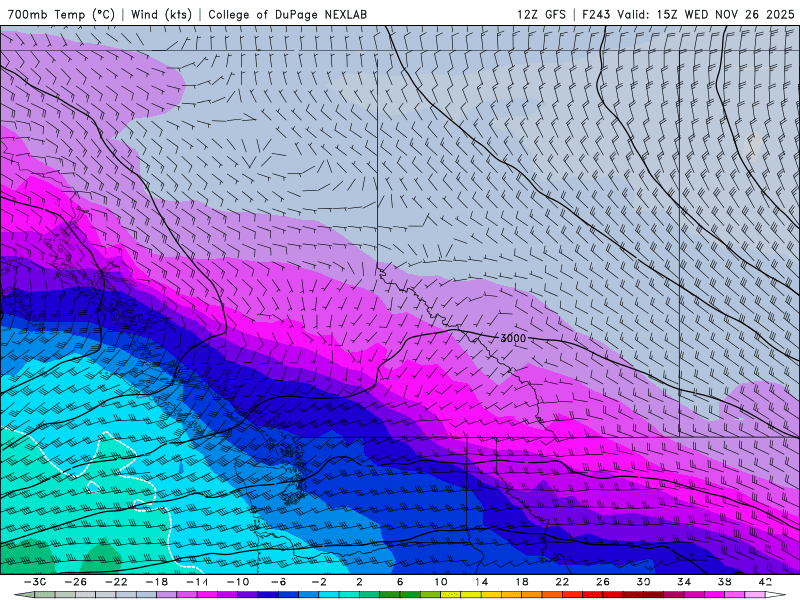Screen dimensions: 800x600
Task: Click the "12Z GFS" model run label
Action: click(541, 14)
